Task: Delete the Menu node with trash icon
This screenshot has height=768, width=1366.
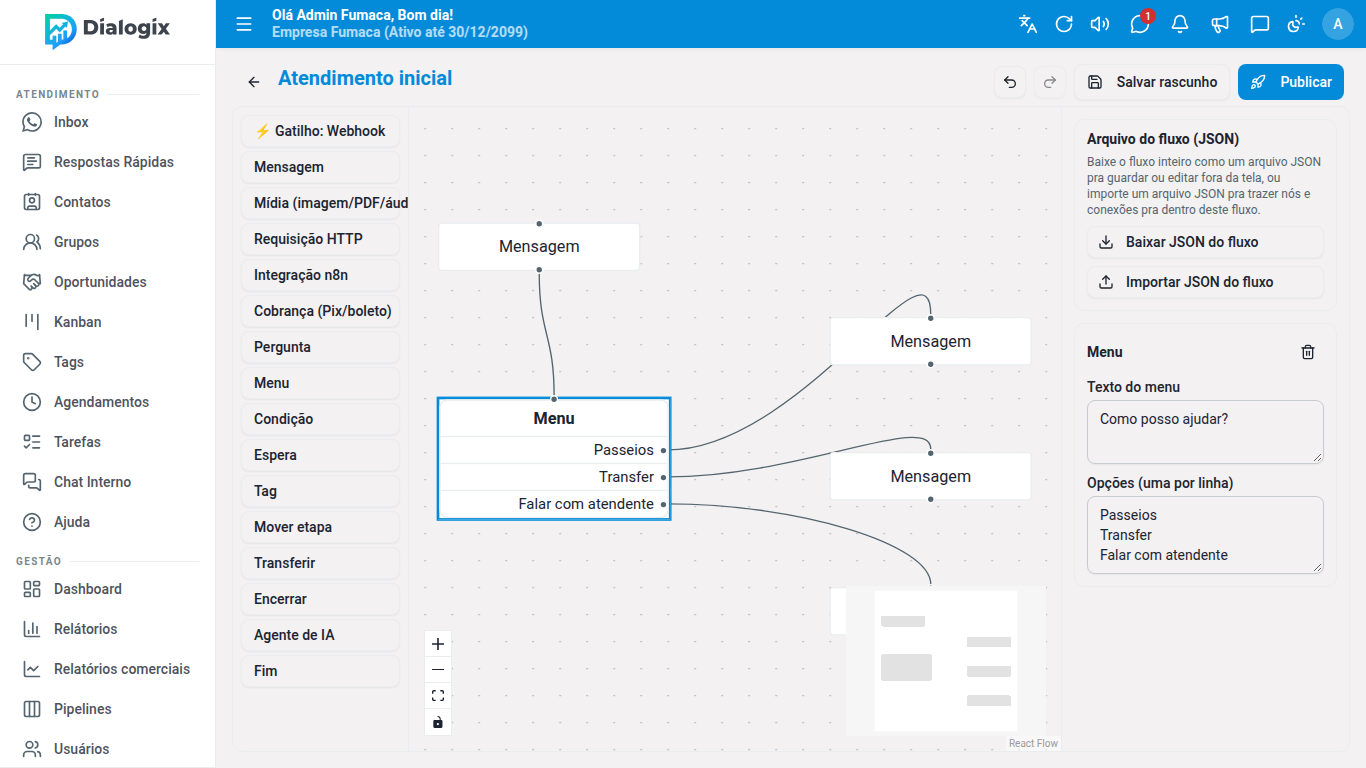Action: coord(1308,352)
